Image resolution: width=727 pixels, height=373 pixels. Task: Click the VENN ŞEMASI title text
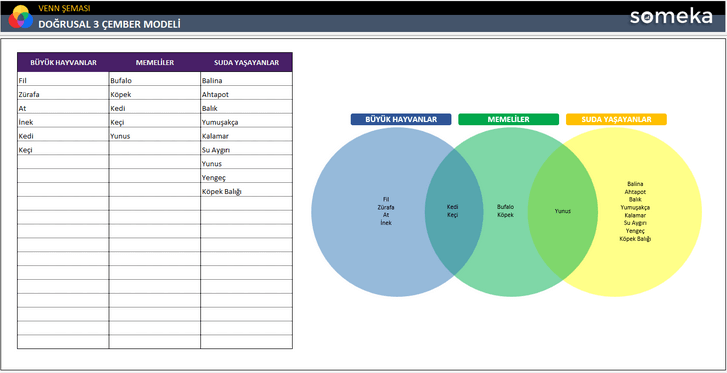[64, 8]
